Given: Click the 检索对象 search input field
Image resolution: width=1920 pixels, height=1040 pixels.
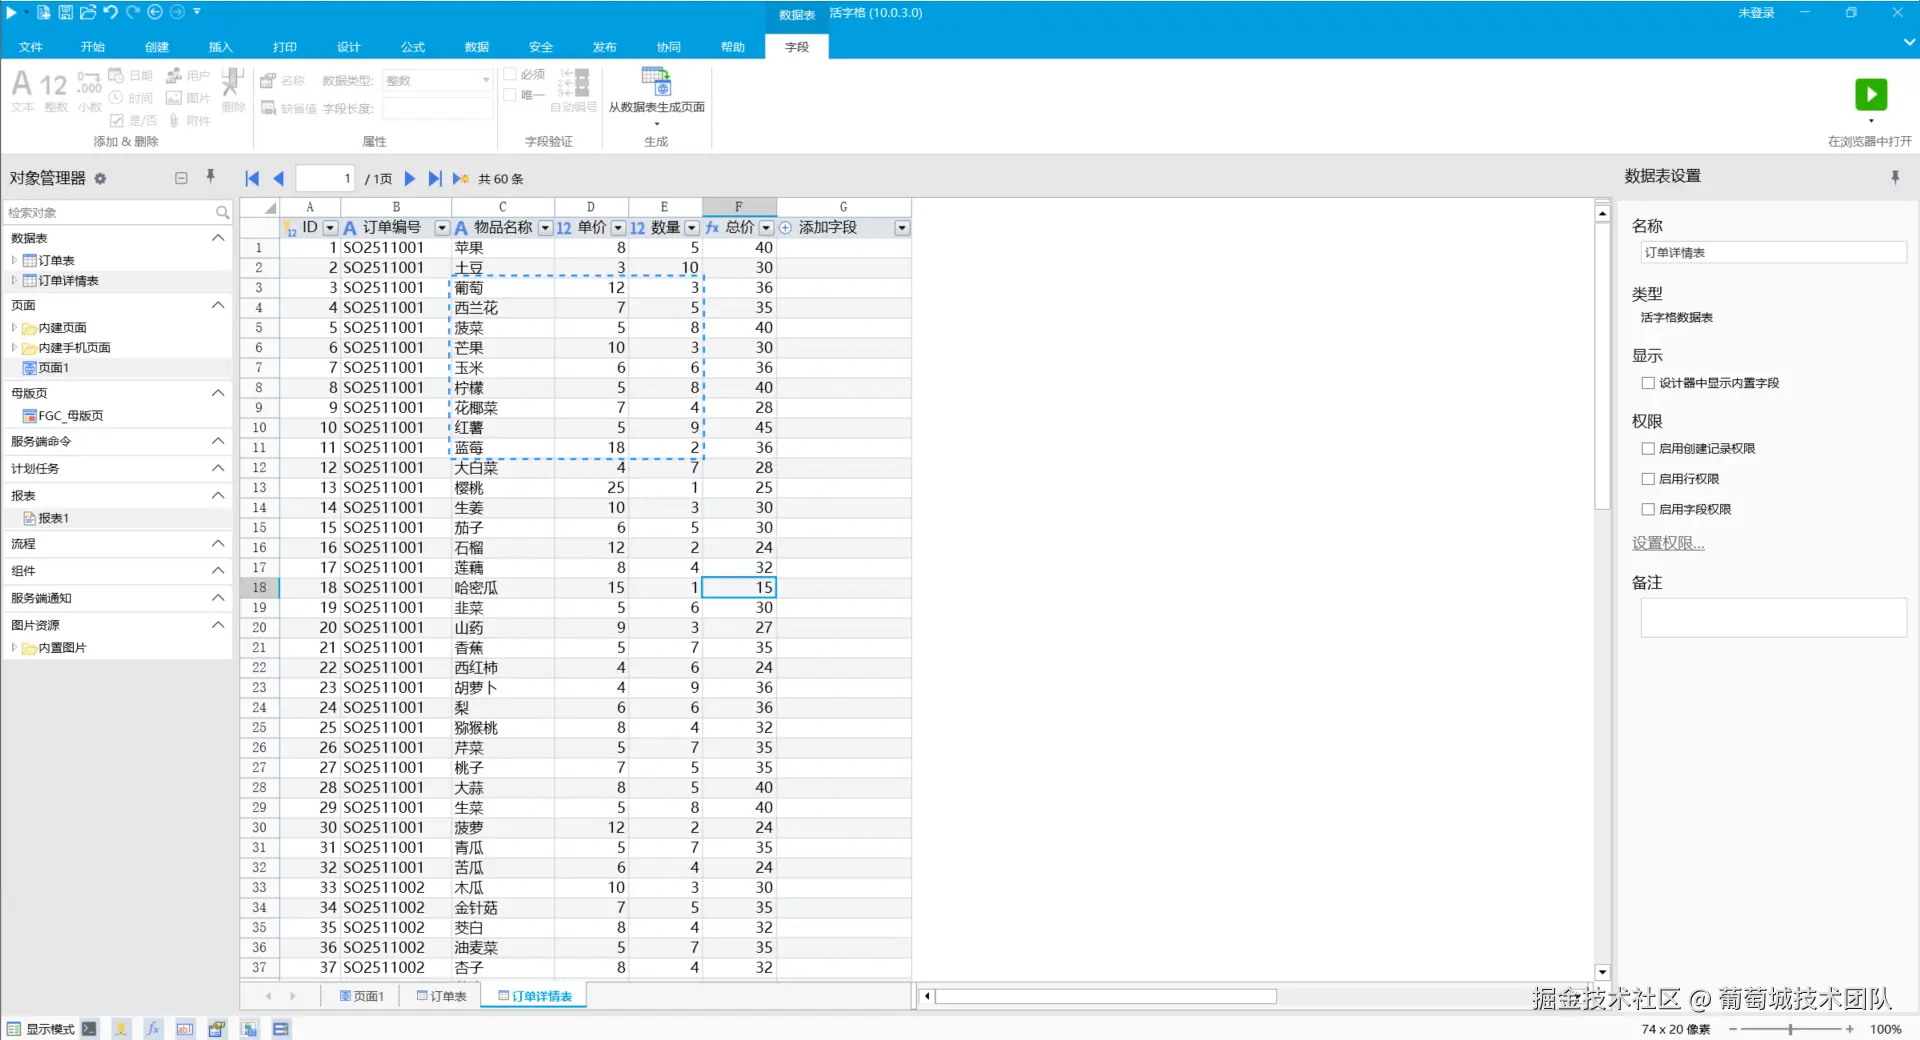Looking at the screenshot, I should [x=110, y=212].
